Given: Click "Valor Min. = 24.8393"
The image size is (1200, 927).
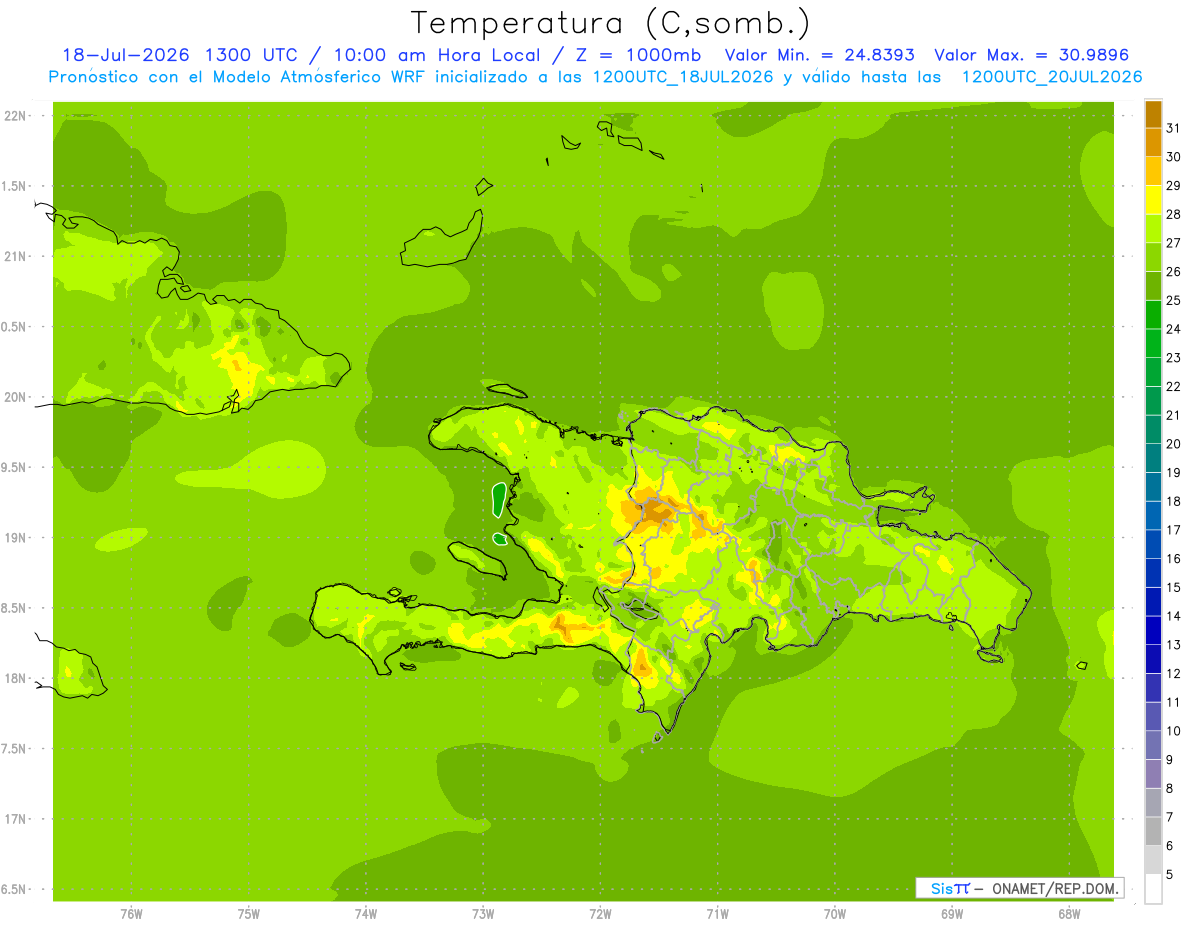Looking at the screenshot, I should point(819,55).
